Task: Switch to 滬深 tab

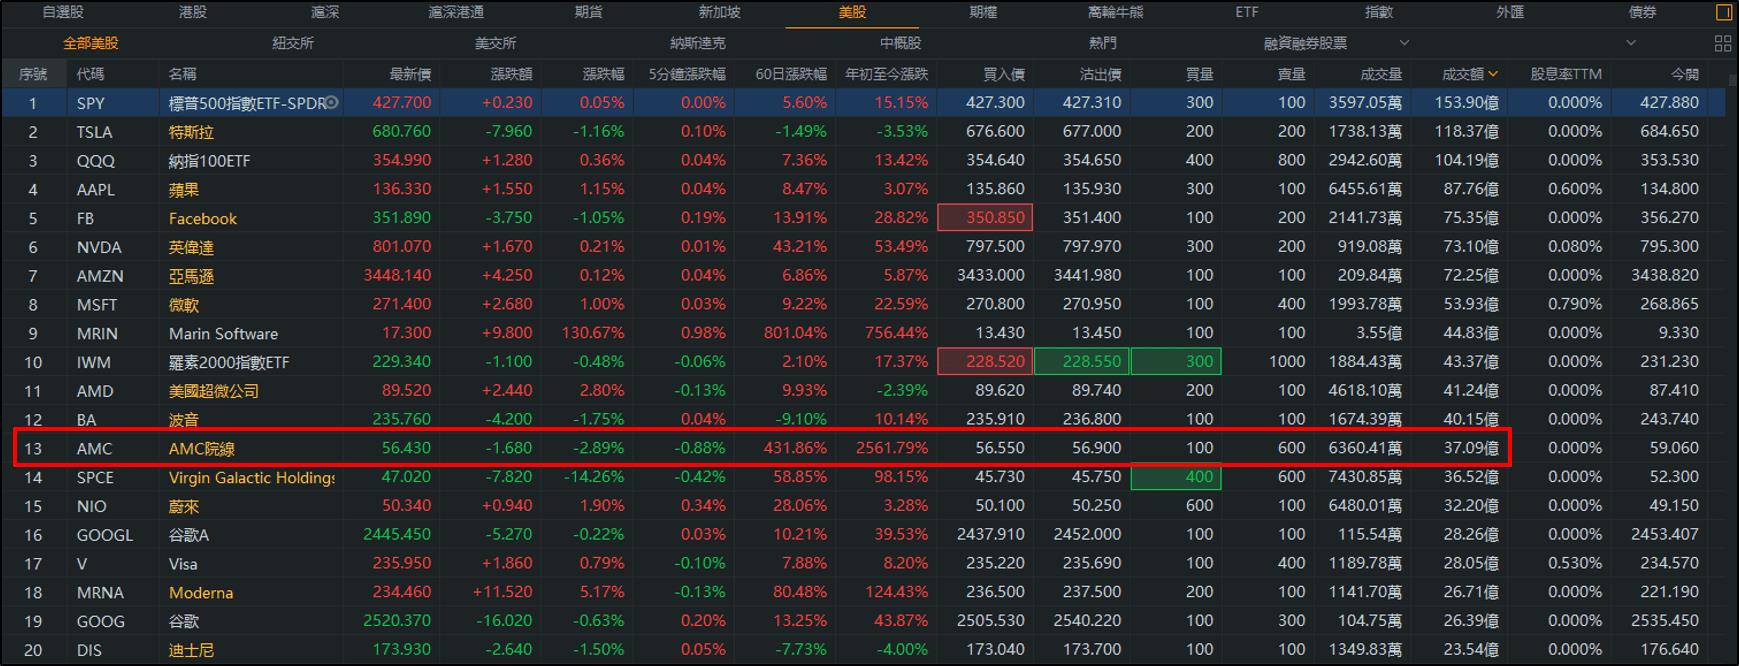Action: (x=325, y=12)
